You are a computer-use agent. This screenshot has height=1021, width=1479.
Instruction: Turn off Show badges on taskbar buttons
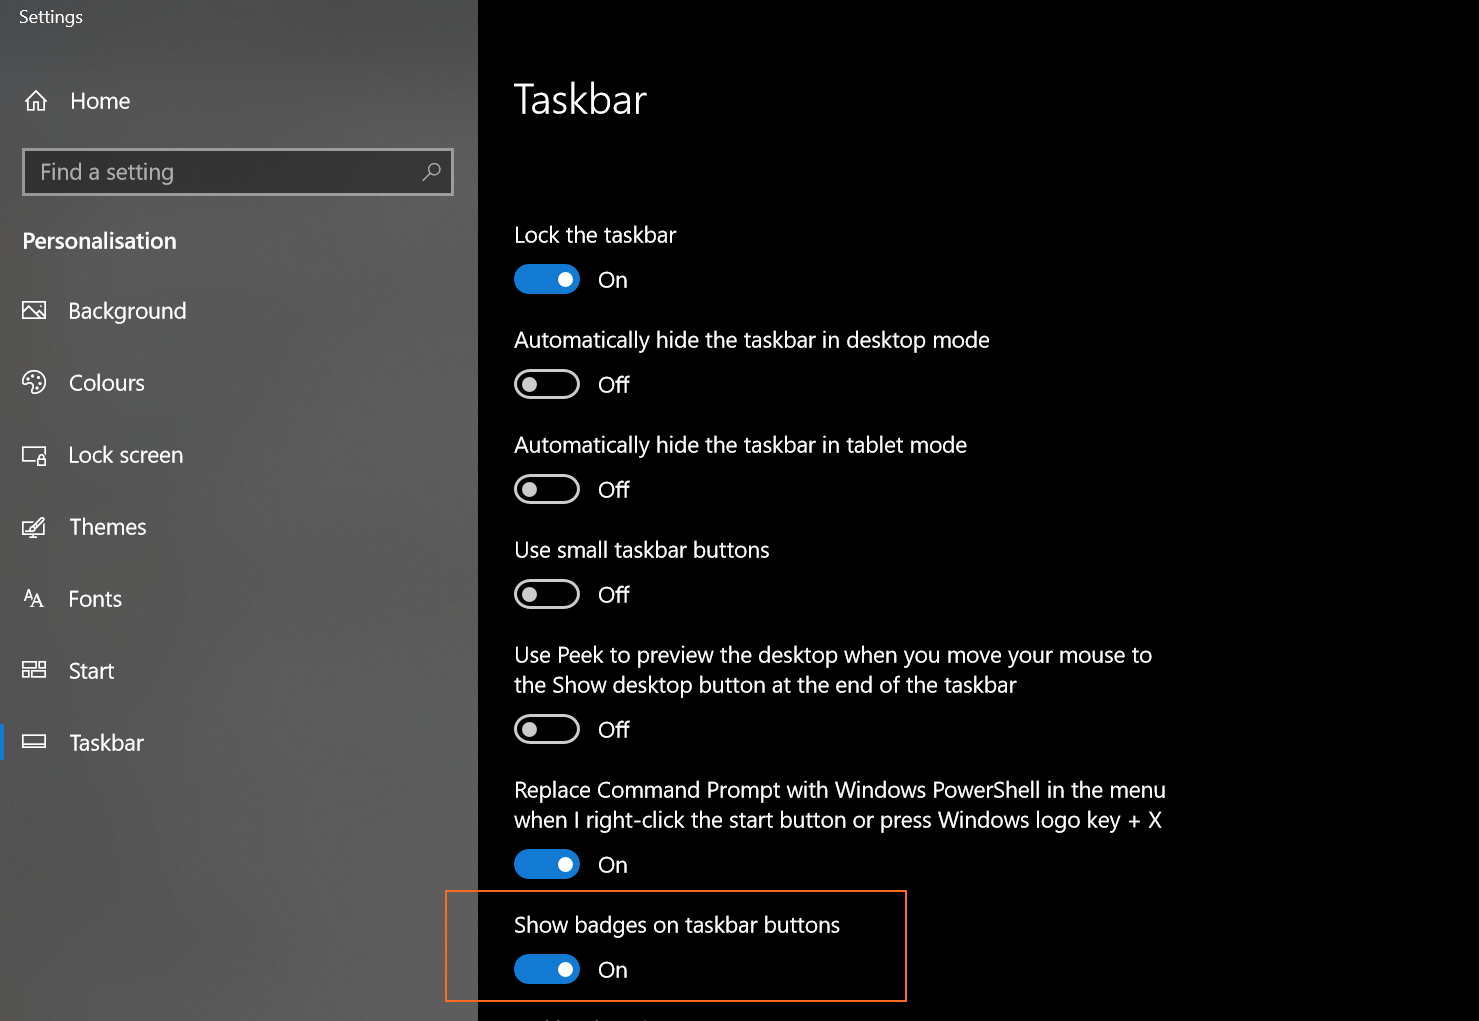(x=546, y=969)
